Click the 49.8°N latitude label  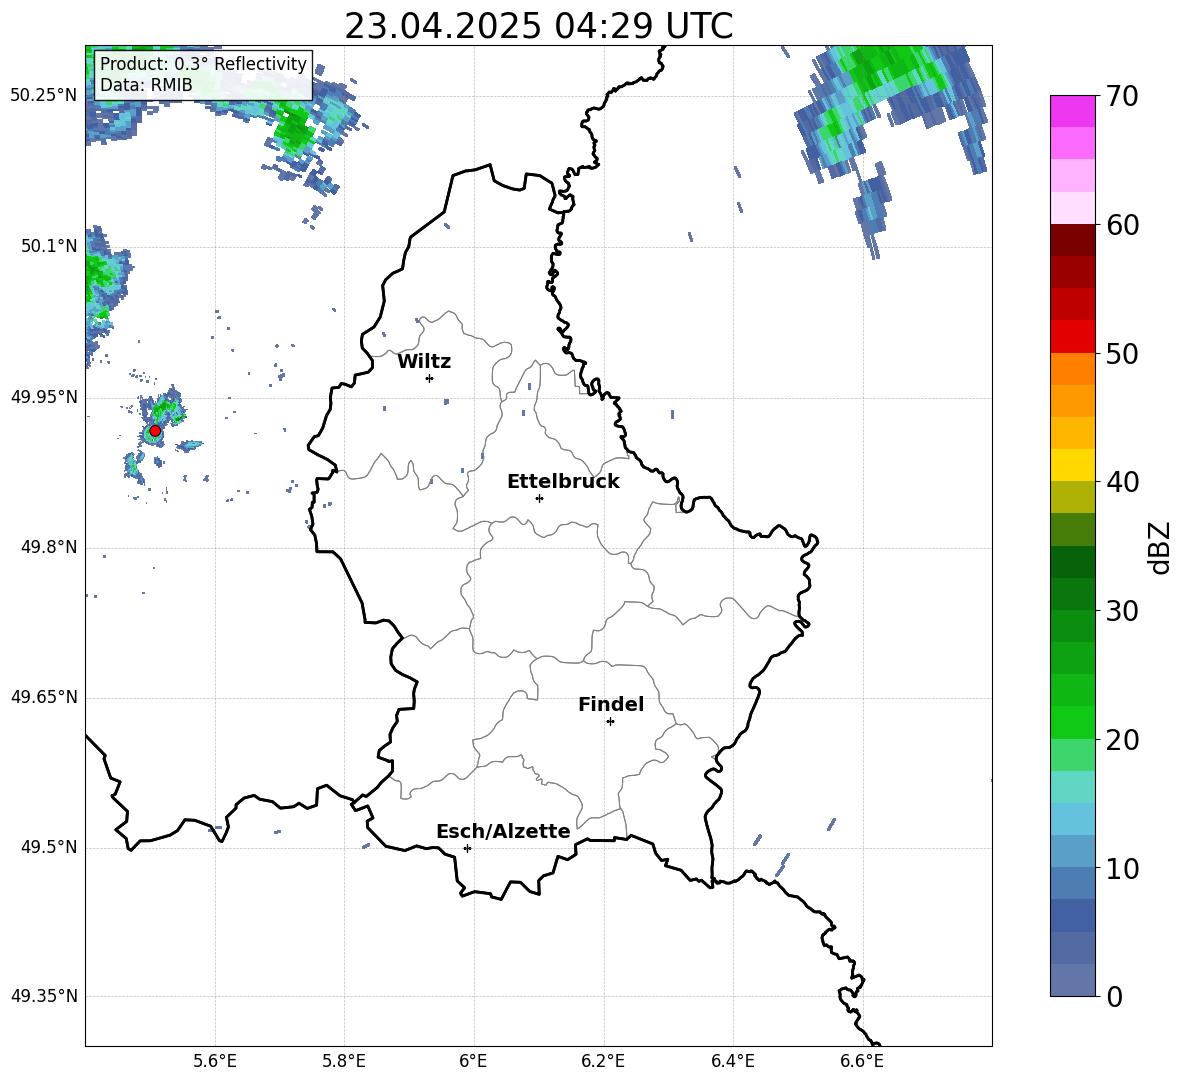(x=50, y=547)
